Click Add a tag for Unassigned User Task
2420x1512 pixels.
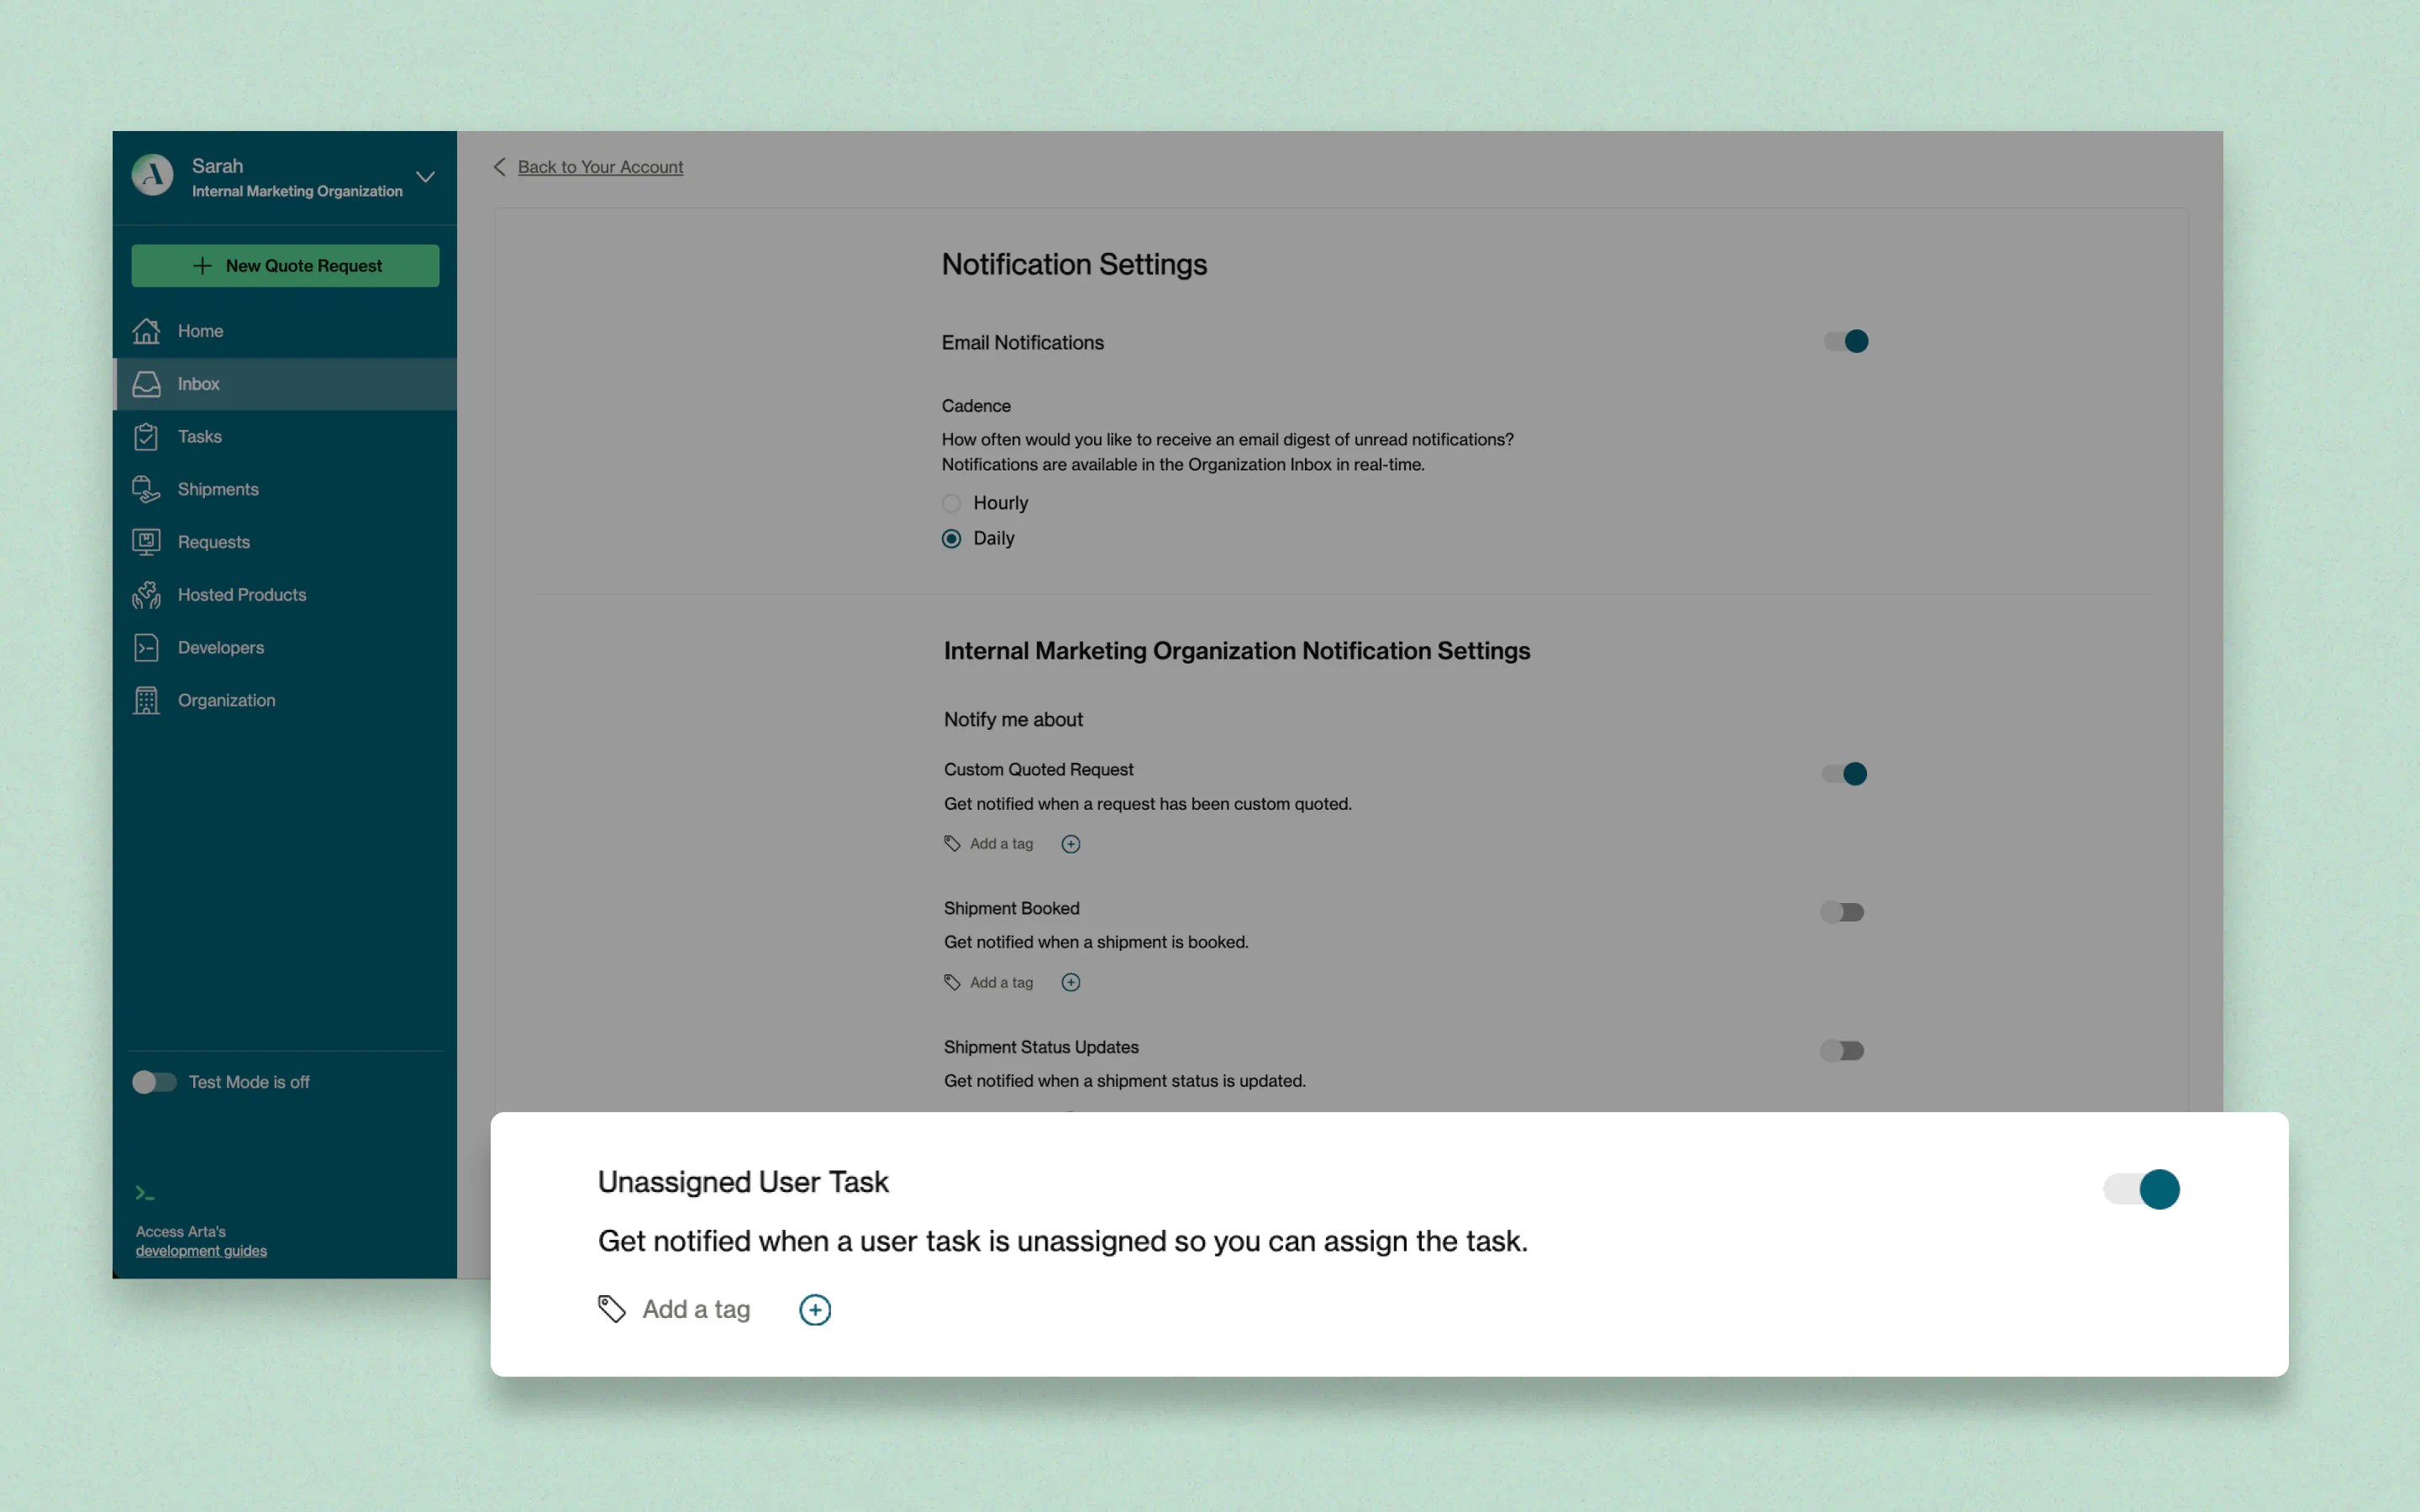[696, 1308]
